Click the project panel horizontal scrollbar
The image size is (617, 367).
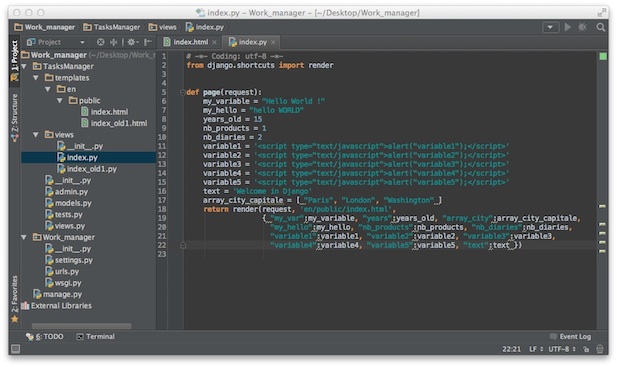(81, 326)
